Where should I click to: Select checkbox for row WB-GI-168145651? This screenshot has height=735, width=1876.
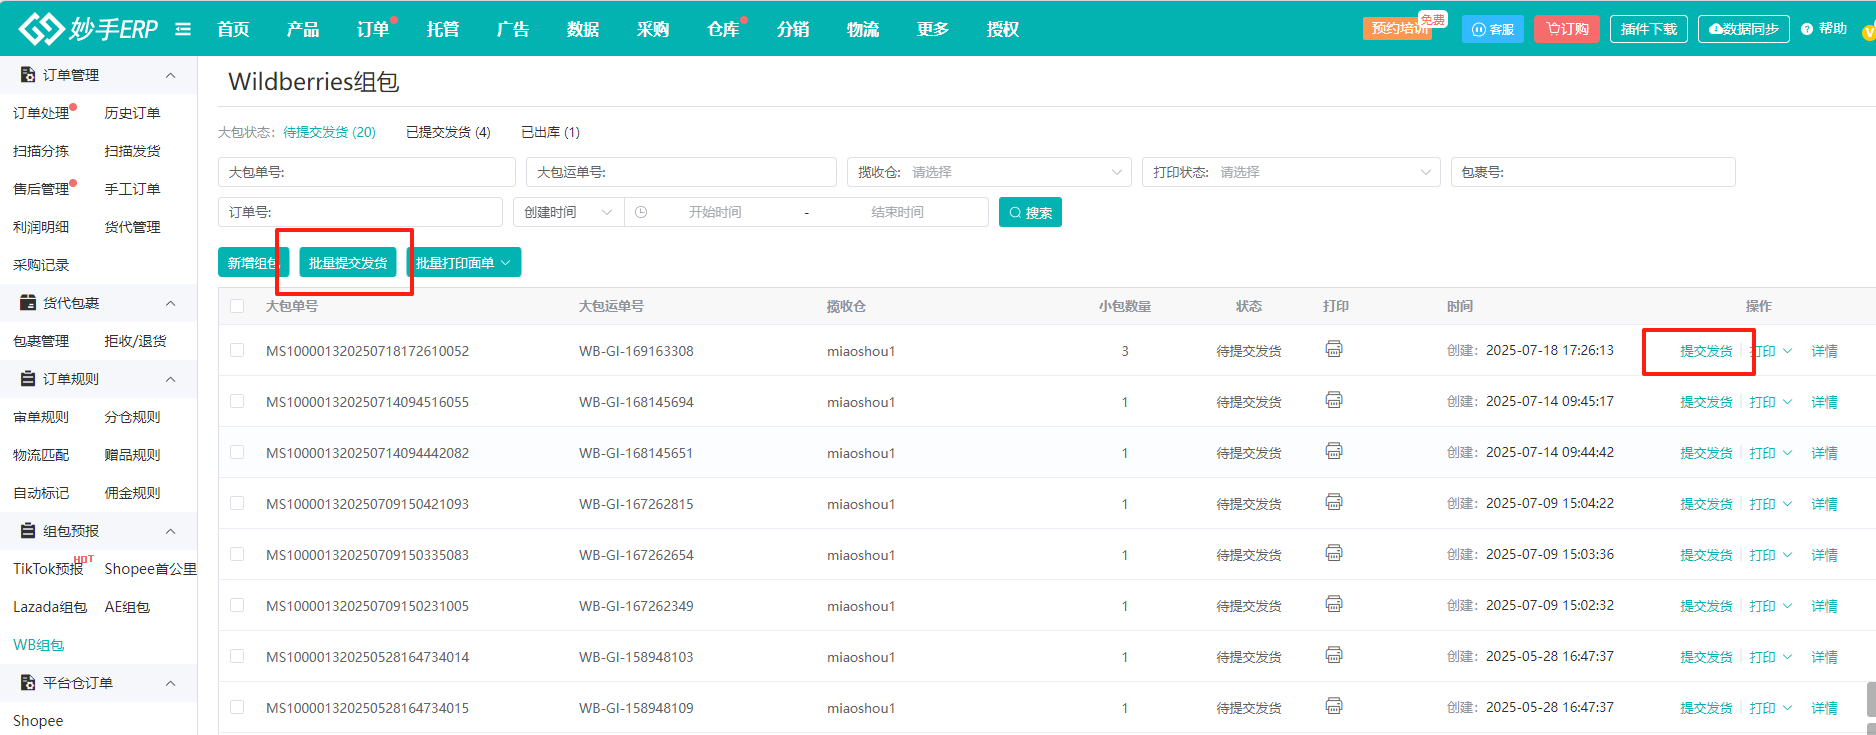237,452
